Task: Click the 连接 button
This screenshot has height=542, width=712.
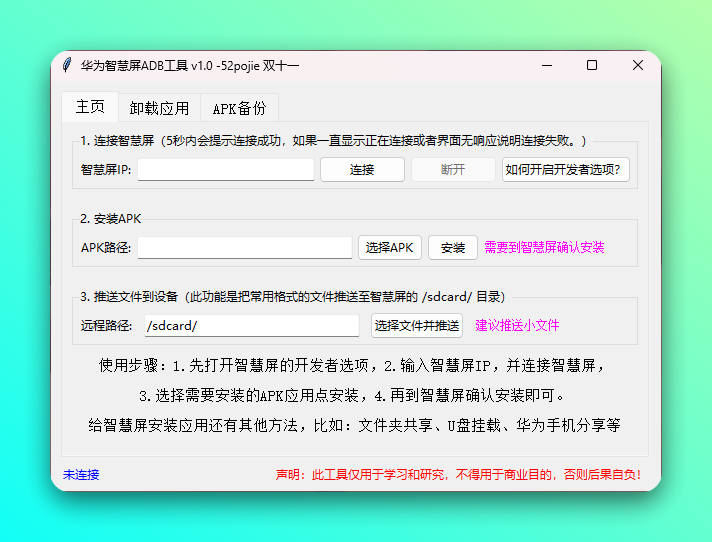Action: click(x=362, y=169)
